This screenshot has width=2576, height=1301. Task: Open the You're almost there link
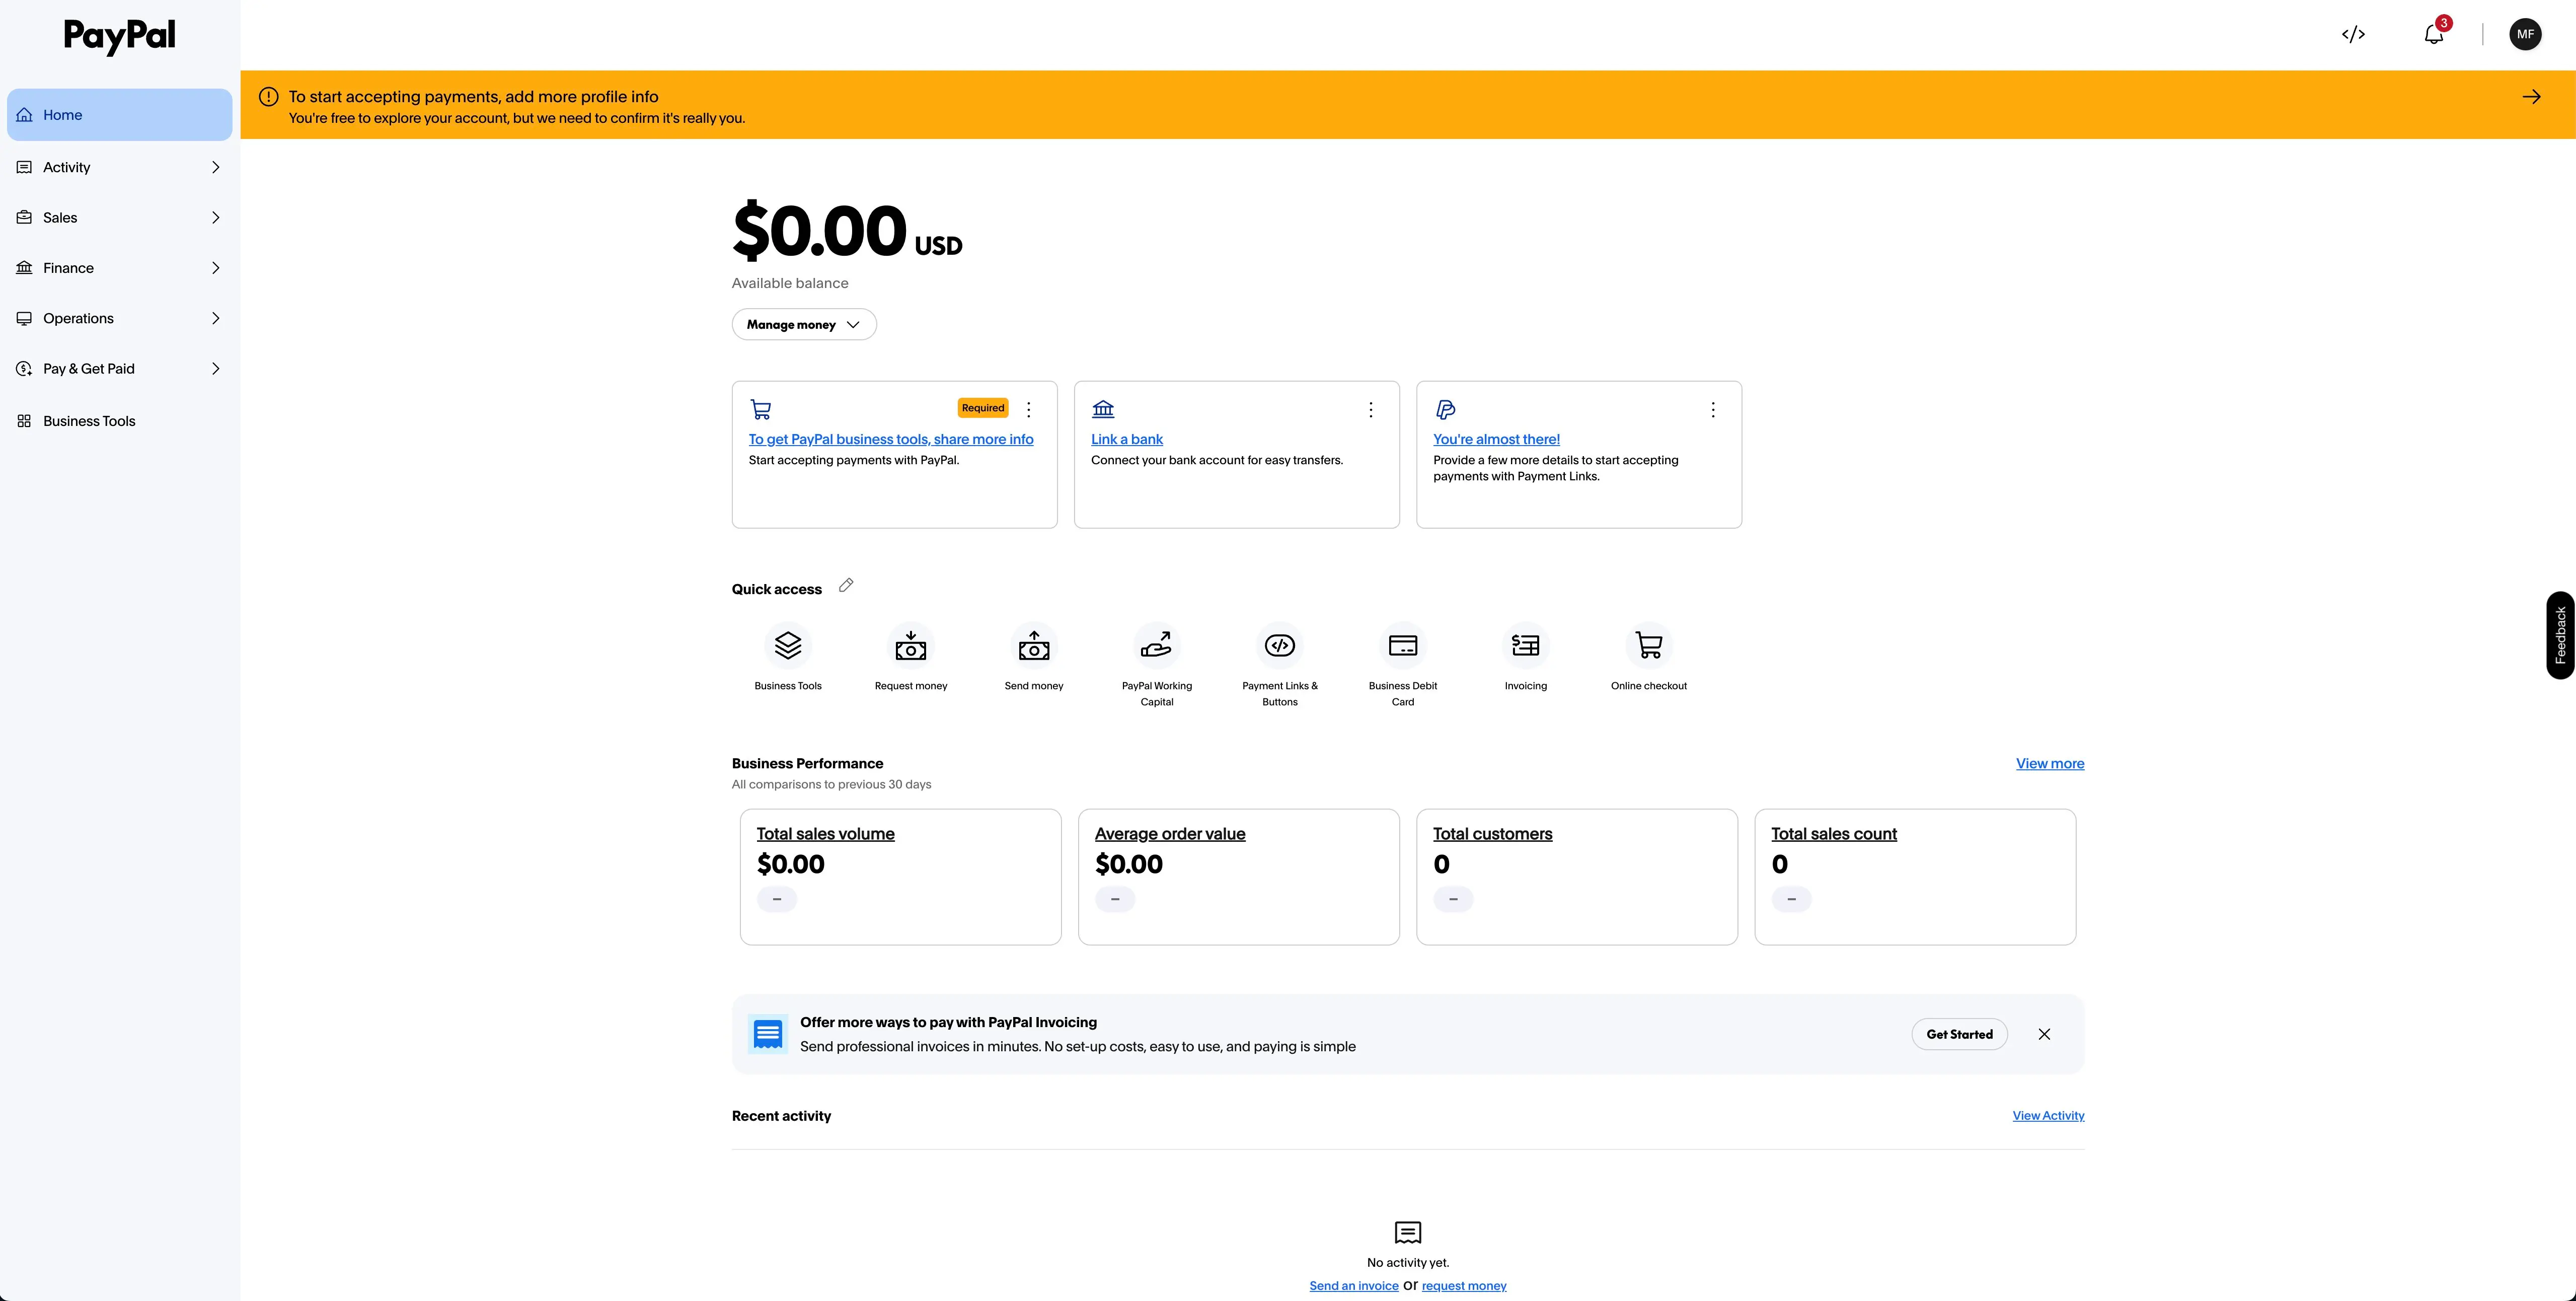pos(1496,439)
